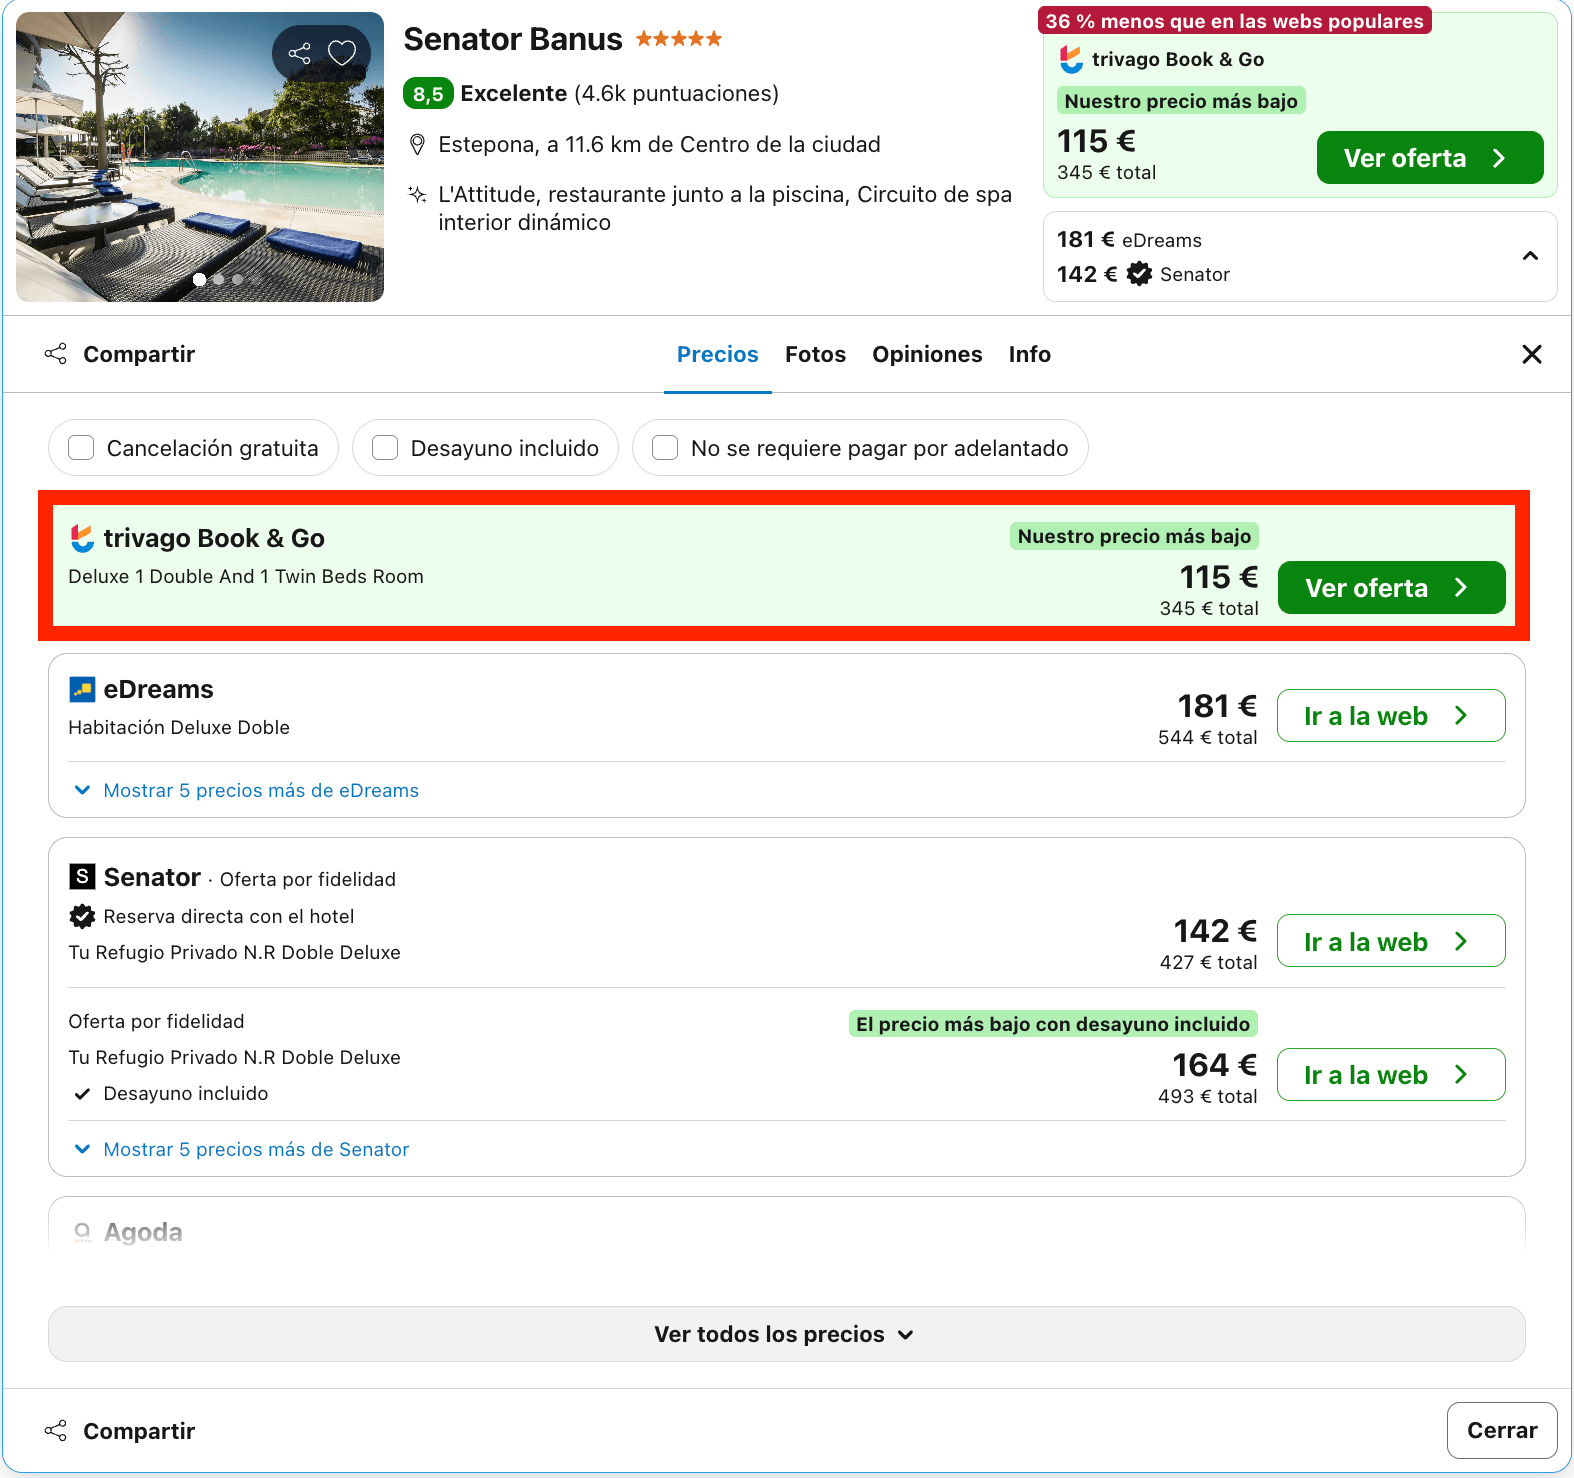Viewport: 1574px width, 1478px height.
Task: Expand Ver todos los precios
Action: 787,1334
